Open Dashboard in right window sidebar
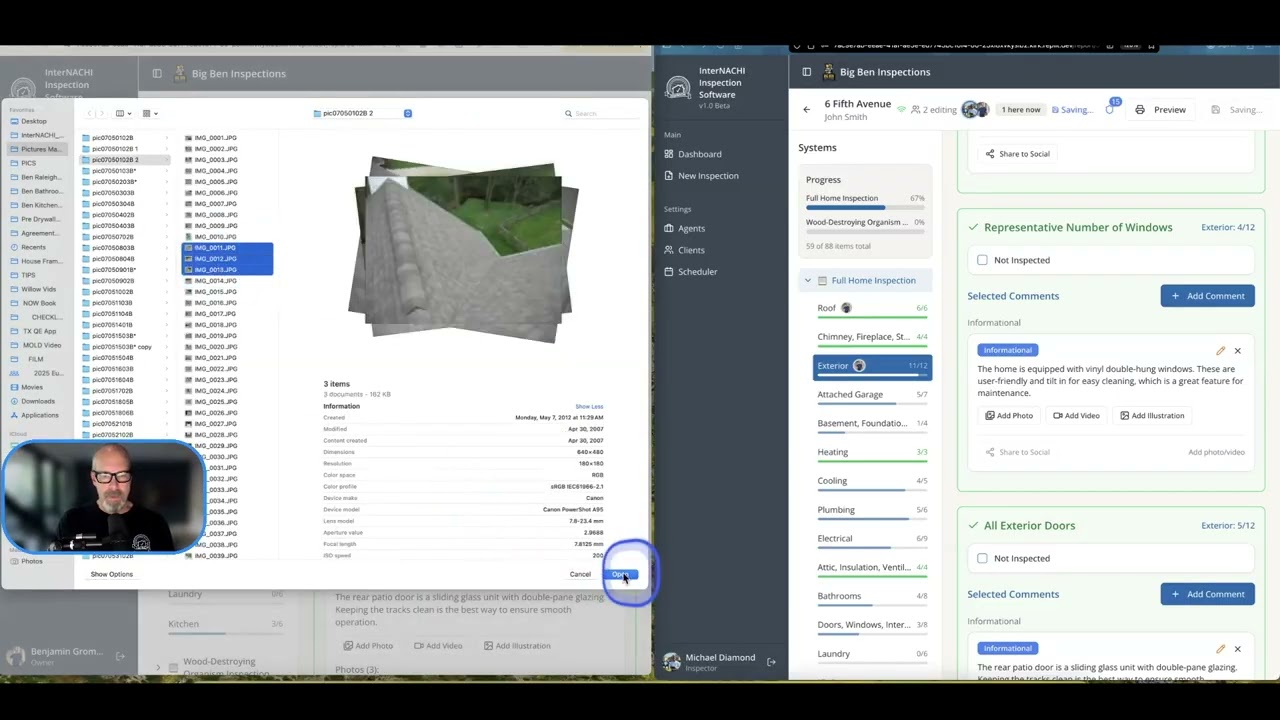Image resolution: width=1280 pixels, height=720 pixels. click(x=699, y=154)
